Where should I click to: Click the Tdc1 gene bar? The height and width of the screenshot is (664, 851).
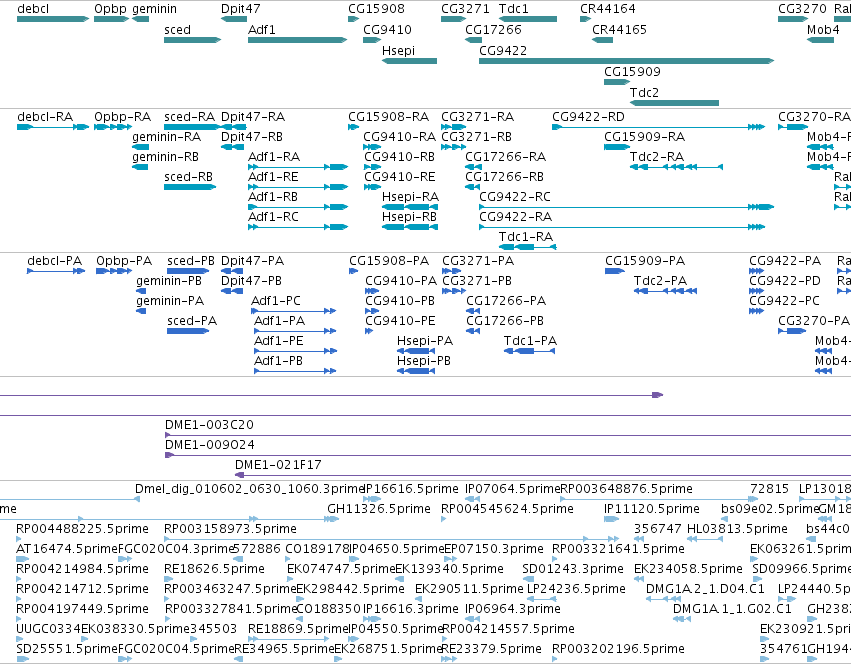528,19
